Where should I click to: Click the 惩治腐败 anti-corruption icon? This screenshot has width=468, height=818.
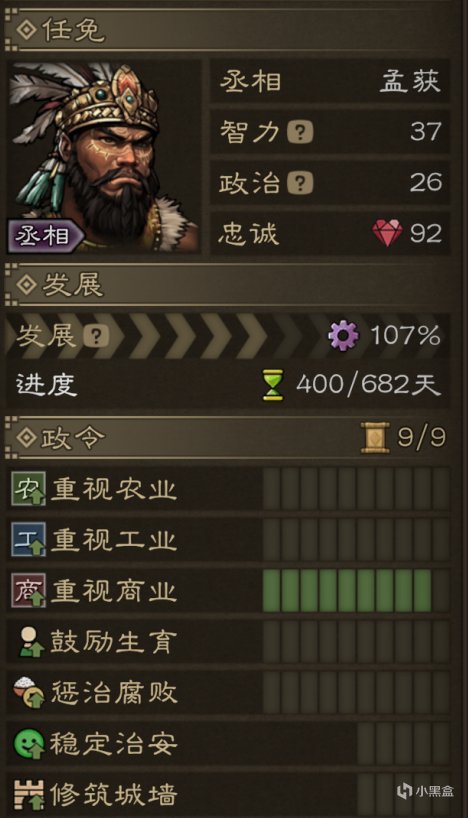(x=29, y=692)
